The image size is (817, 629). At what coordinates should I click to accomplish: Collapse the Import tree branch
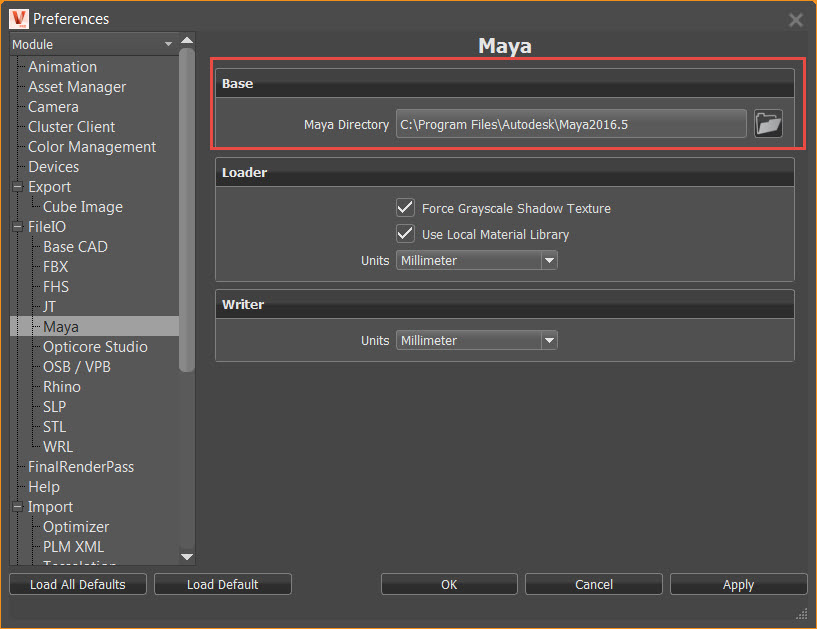tap(15, 506)
